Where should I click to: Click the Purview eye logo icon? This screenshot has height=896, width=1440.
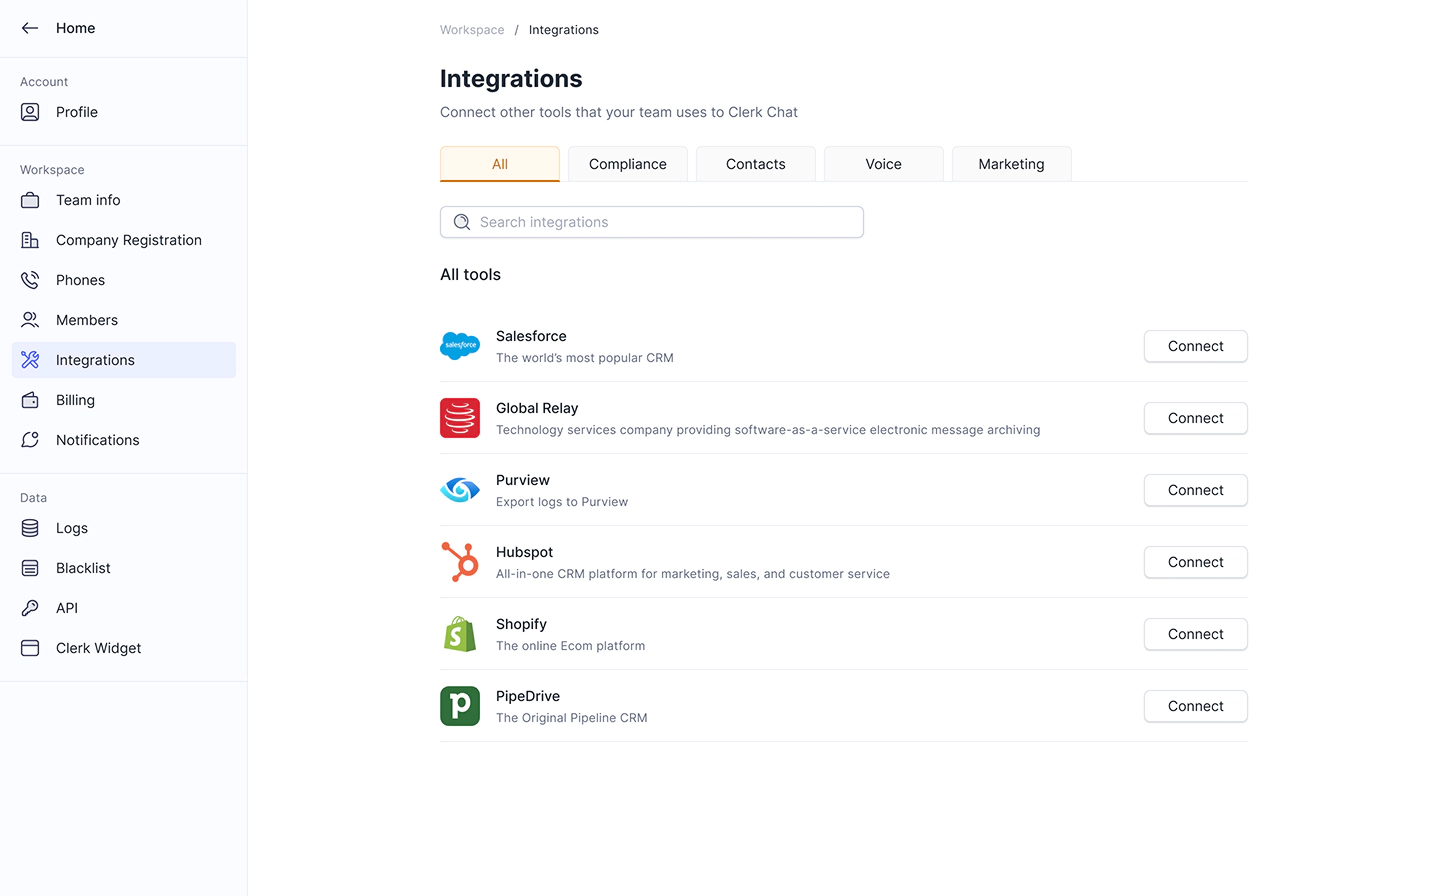(x=460, y=490)
